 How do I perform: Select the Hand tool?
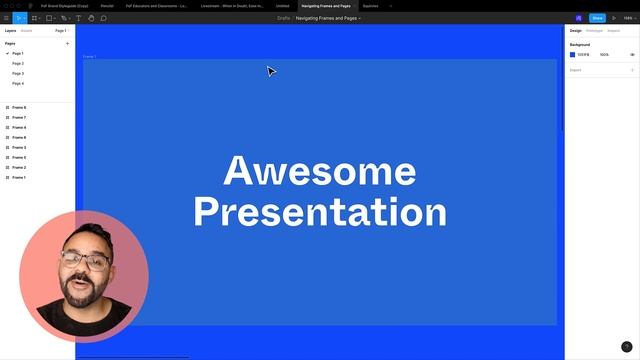tap(91, 18)
